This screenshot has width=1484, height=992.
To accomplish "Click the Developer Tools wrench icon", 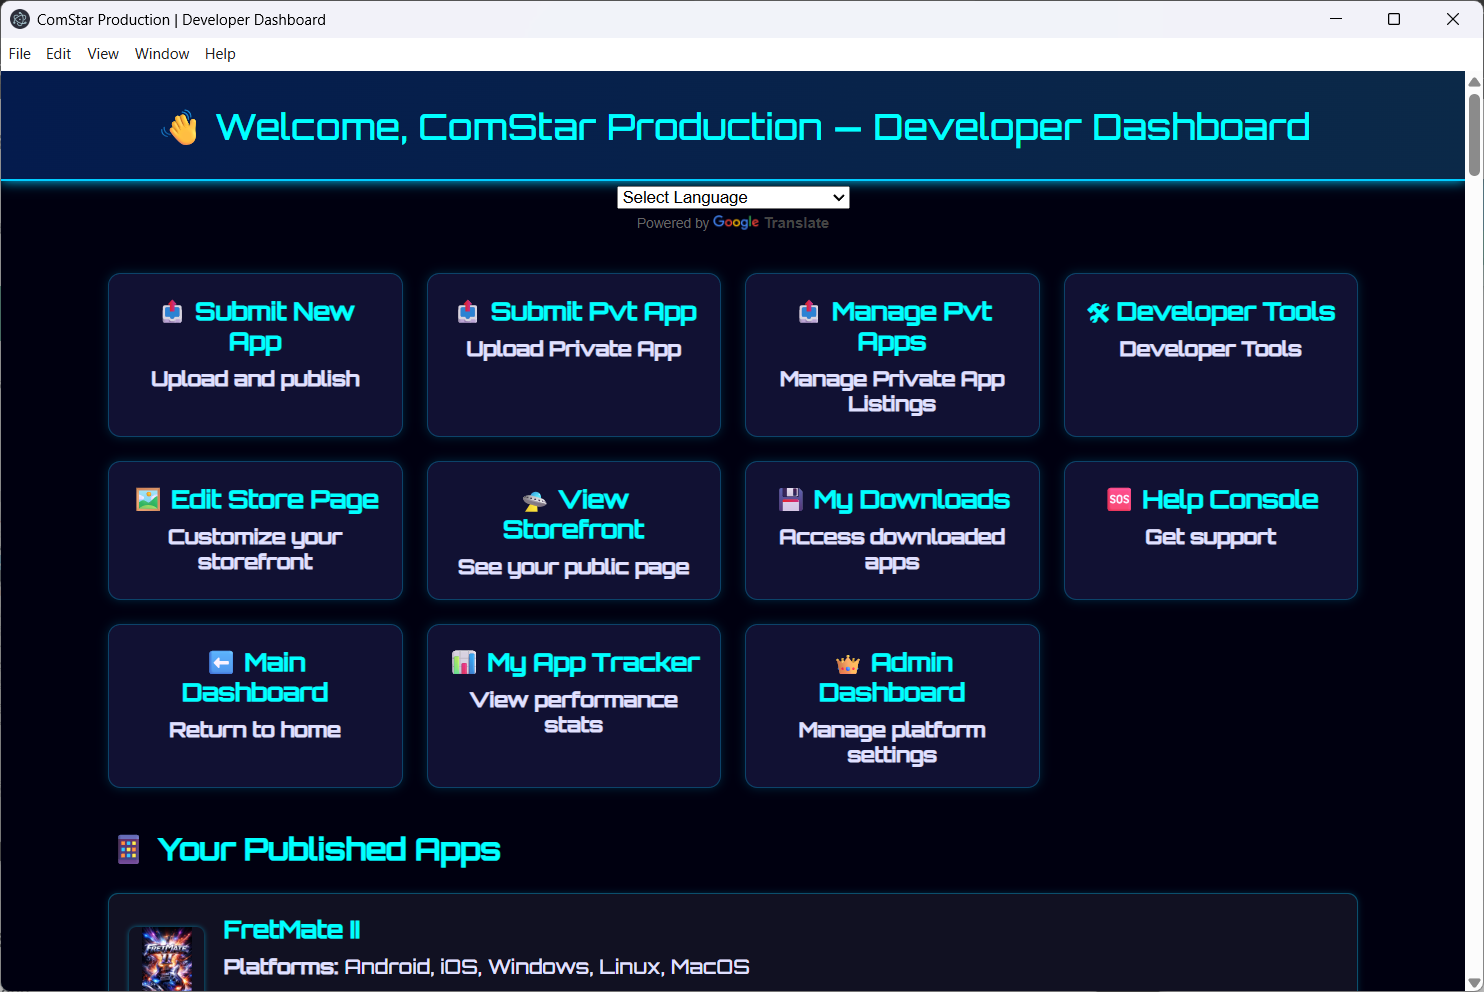I will [x=1098, y=311].
